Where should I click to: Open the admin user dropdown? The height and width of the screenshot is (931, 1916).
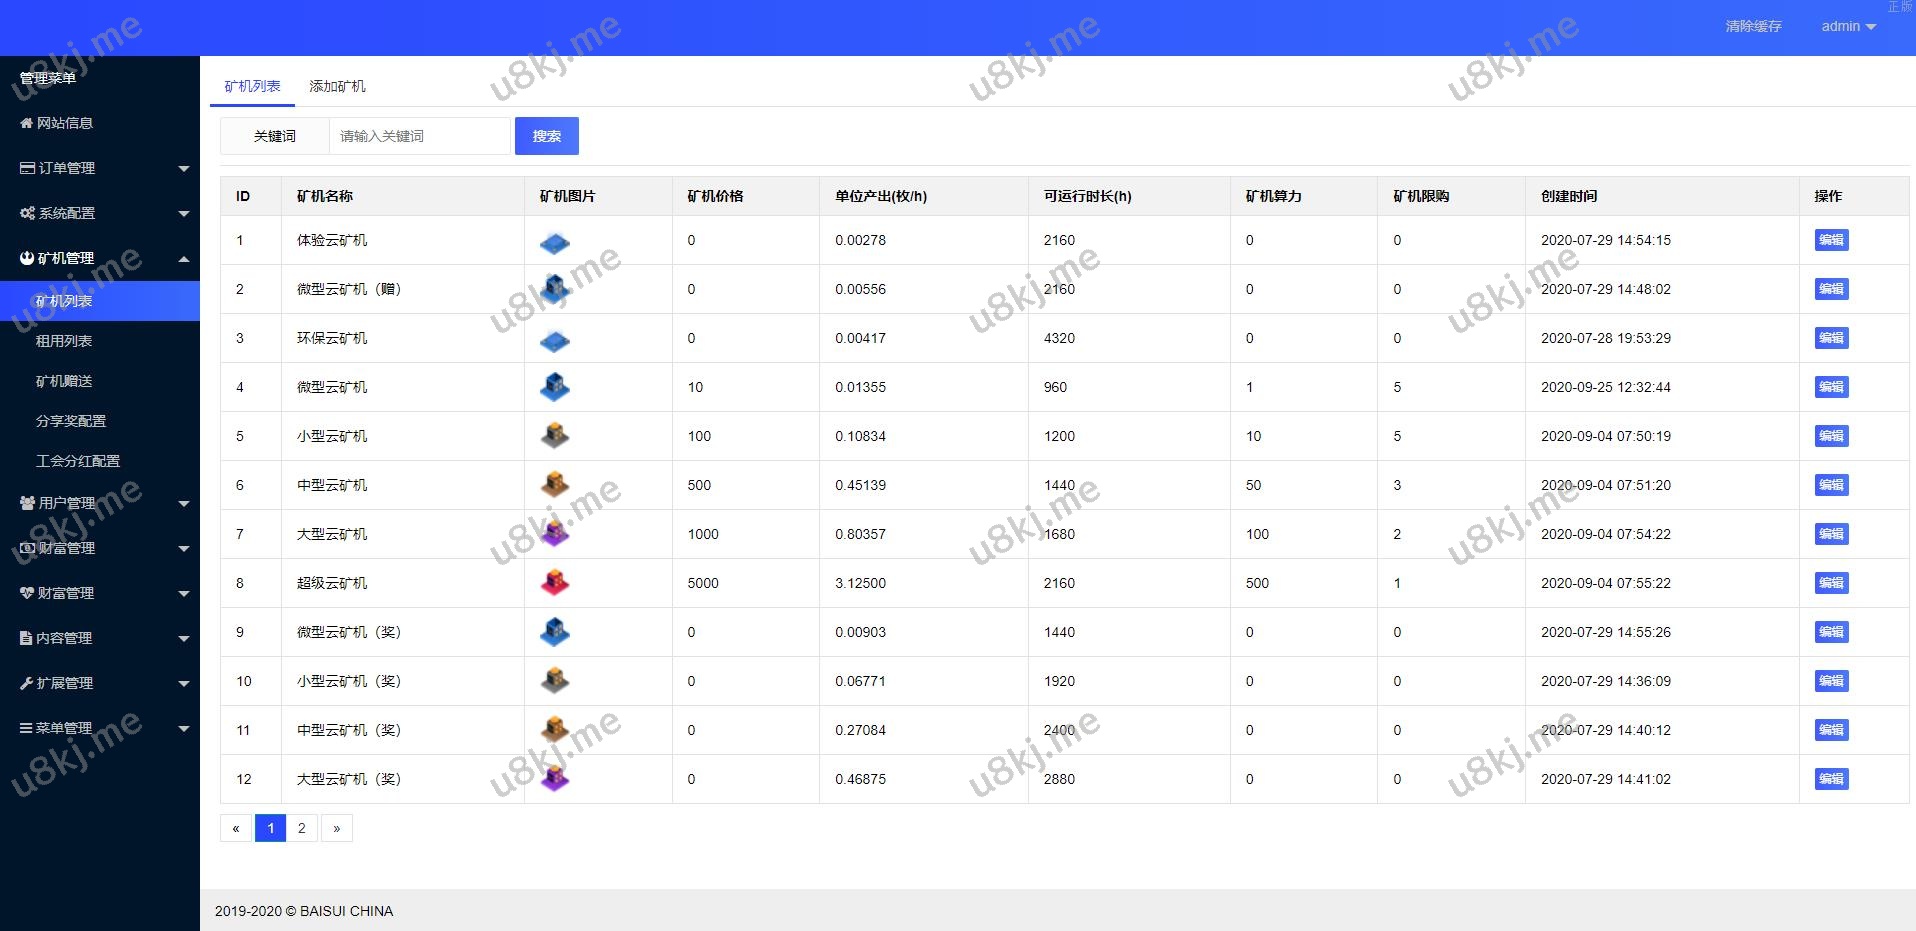(1848, 26)
